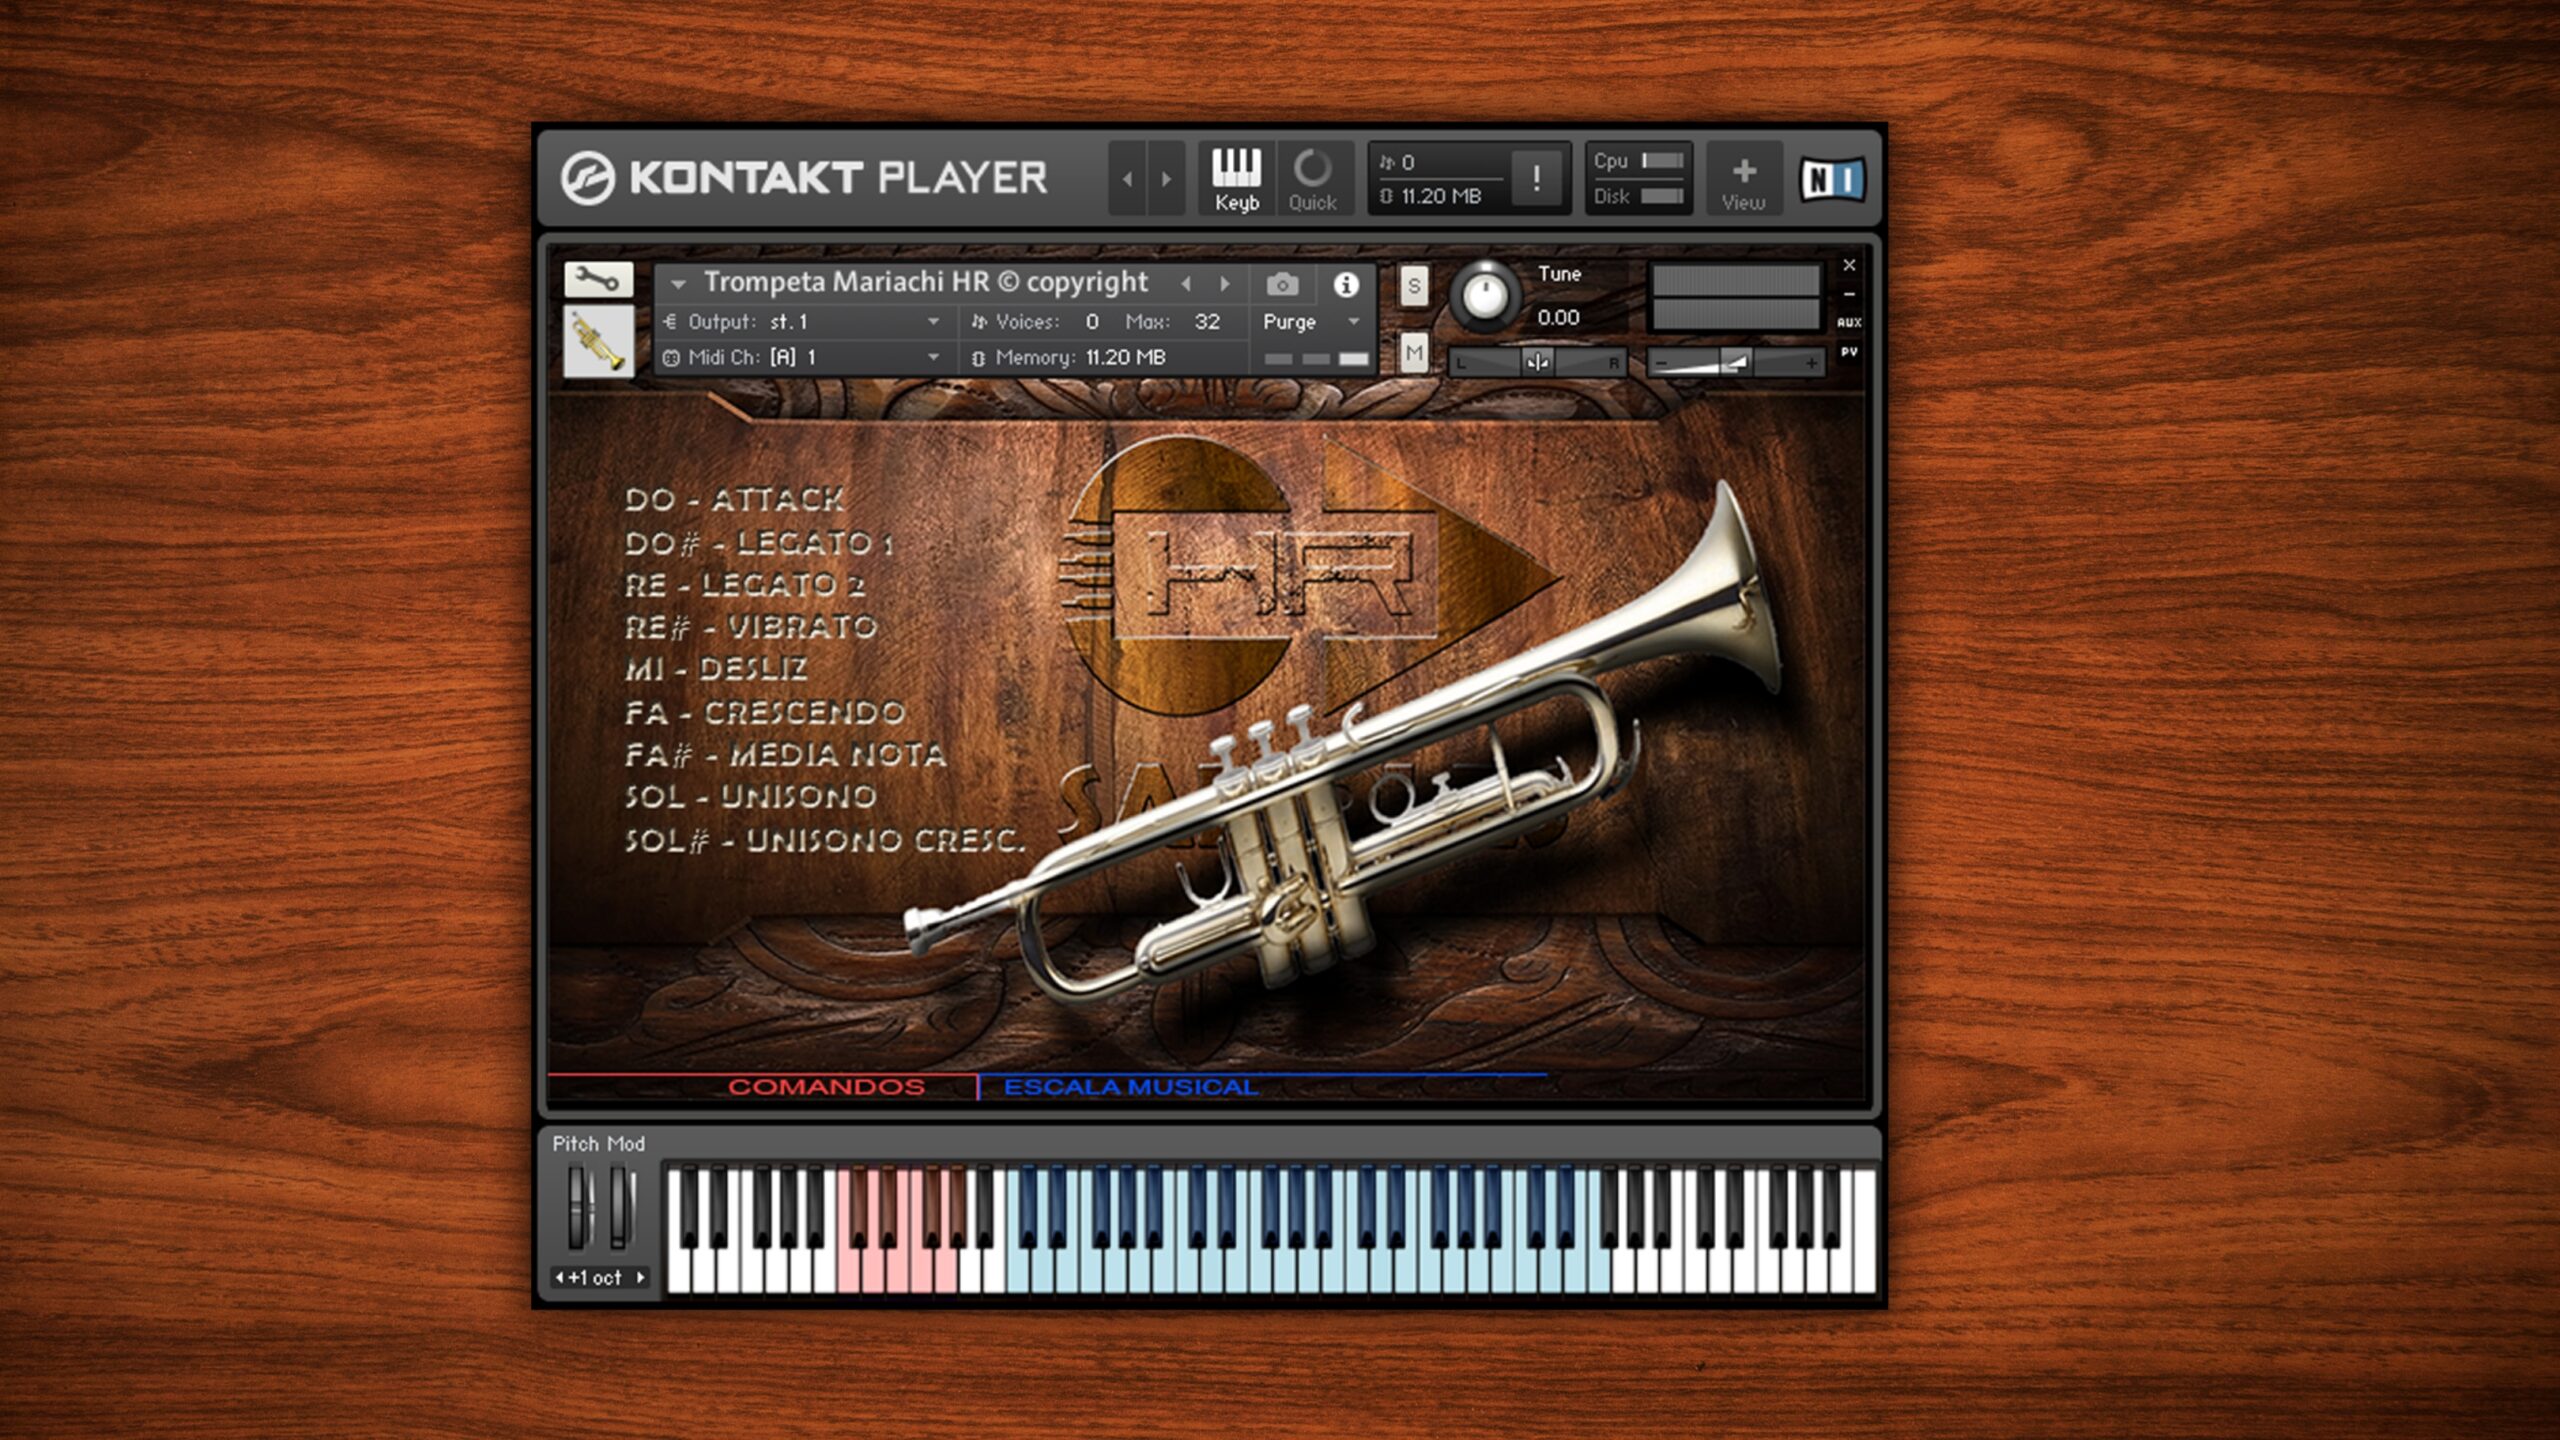Screen dimensions: 2560x1440
Task: Click the 'SOL - UNISONO' text
Action: coord(751,797)
